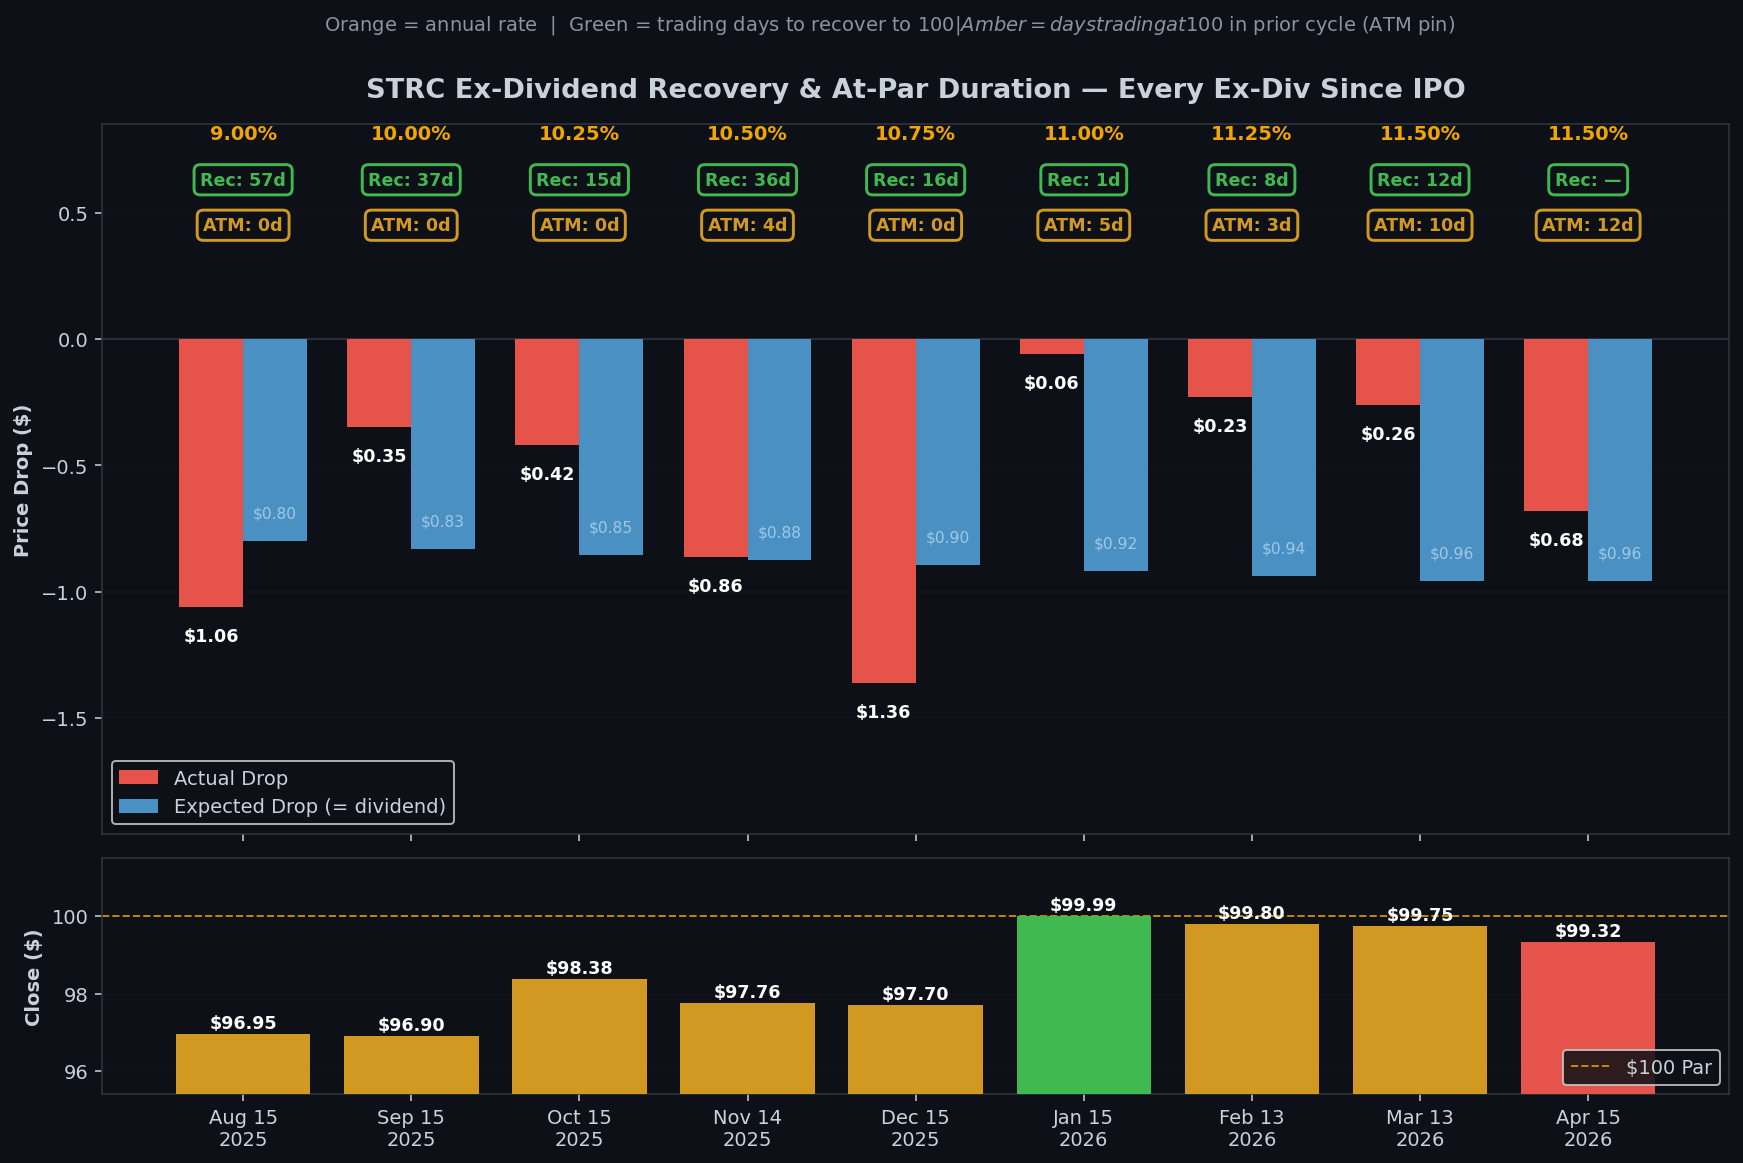Viewport: 1743px width, 1163px height.
Task: Toggle the ATM: 12d badge for Apr 15
Action: 1587,225
